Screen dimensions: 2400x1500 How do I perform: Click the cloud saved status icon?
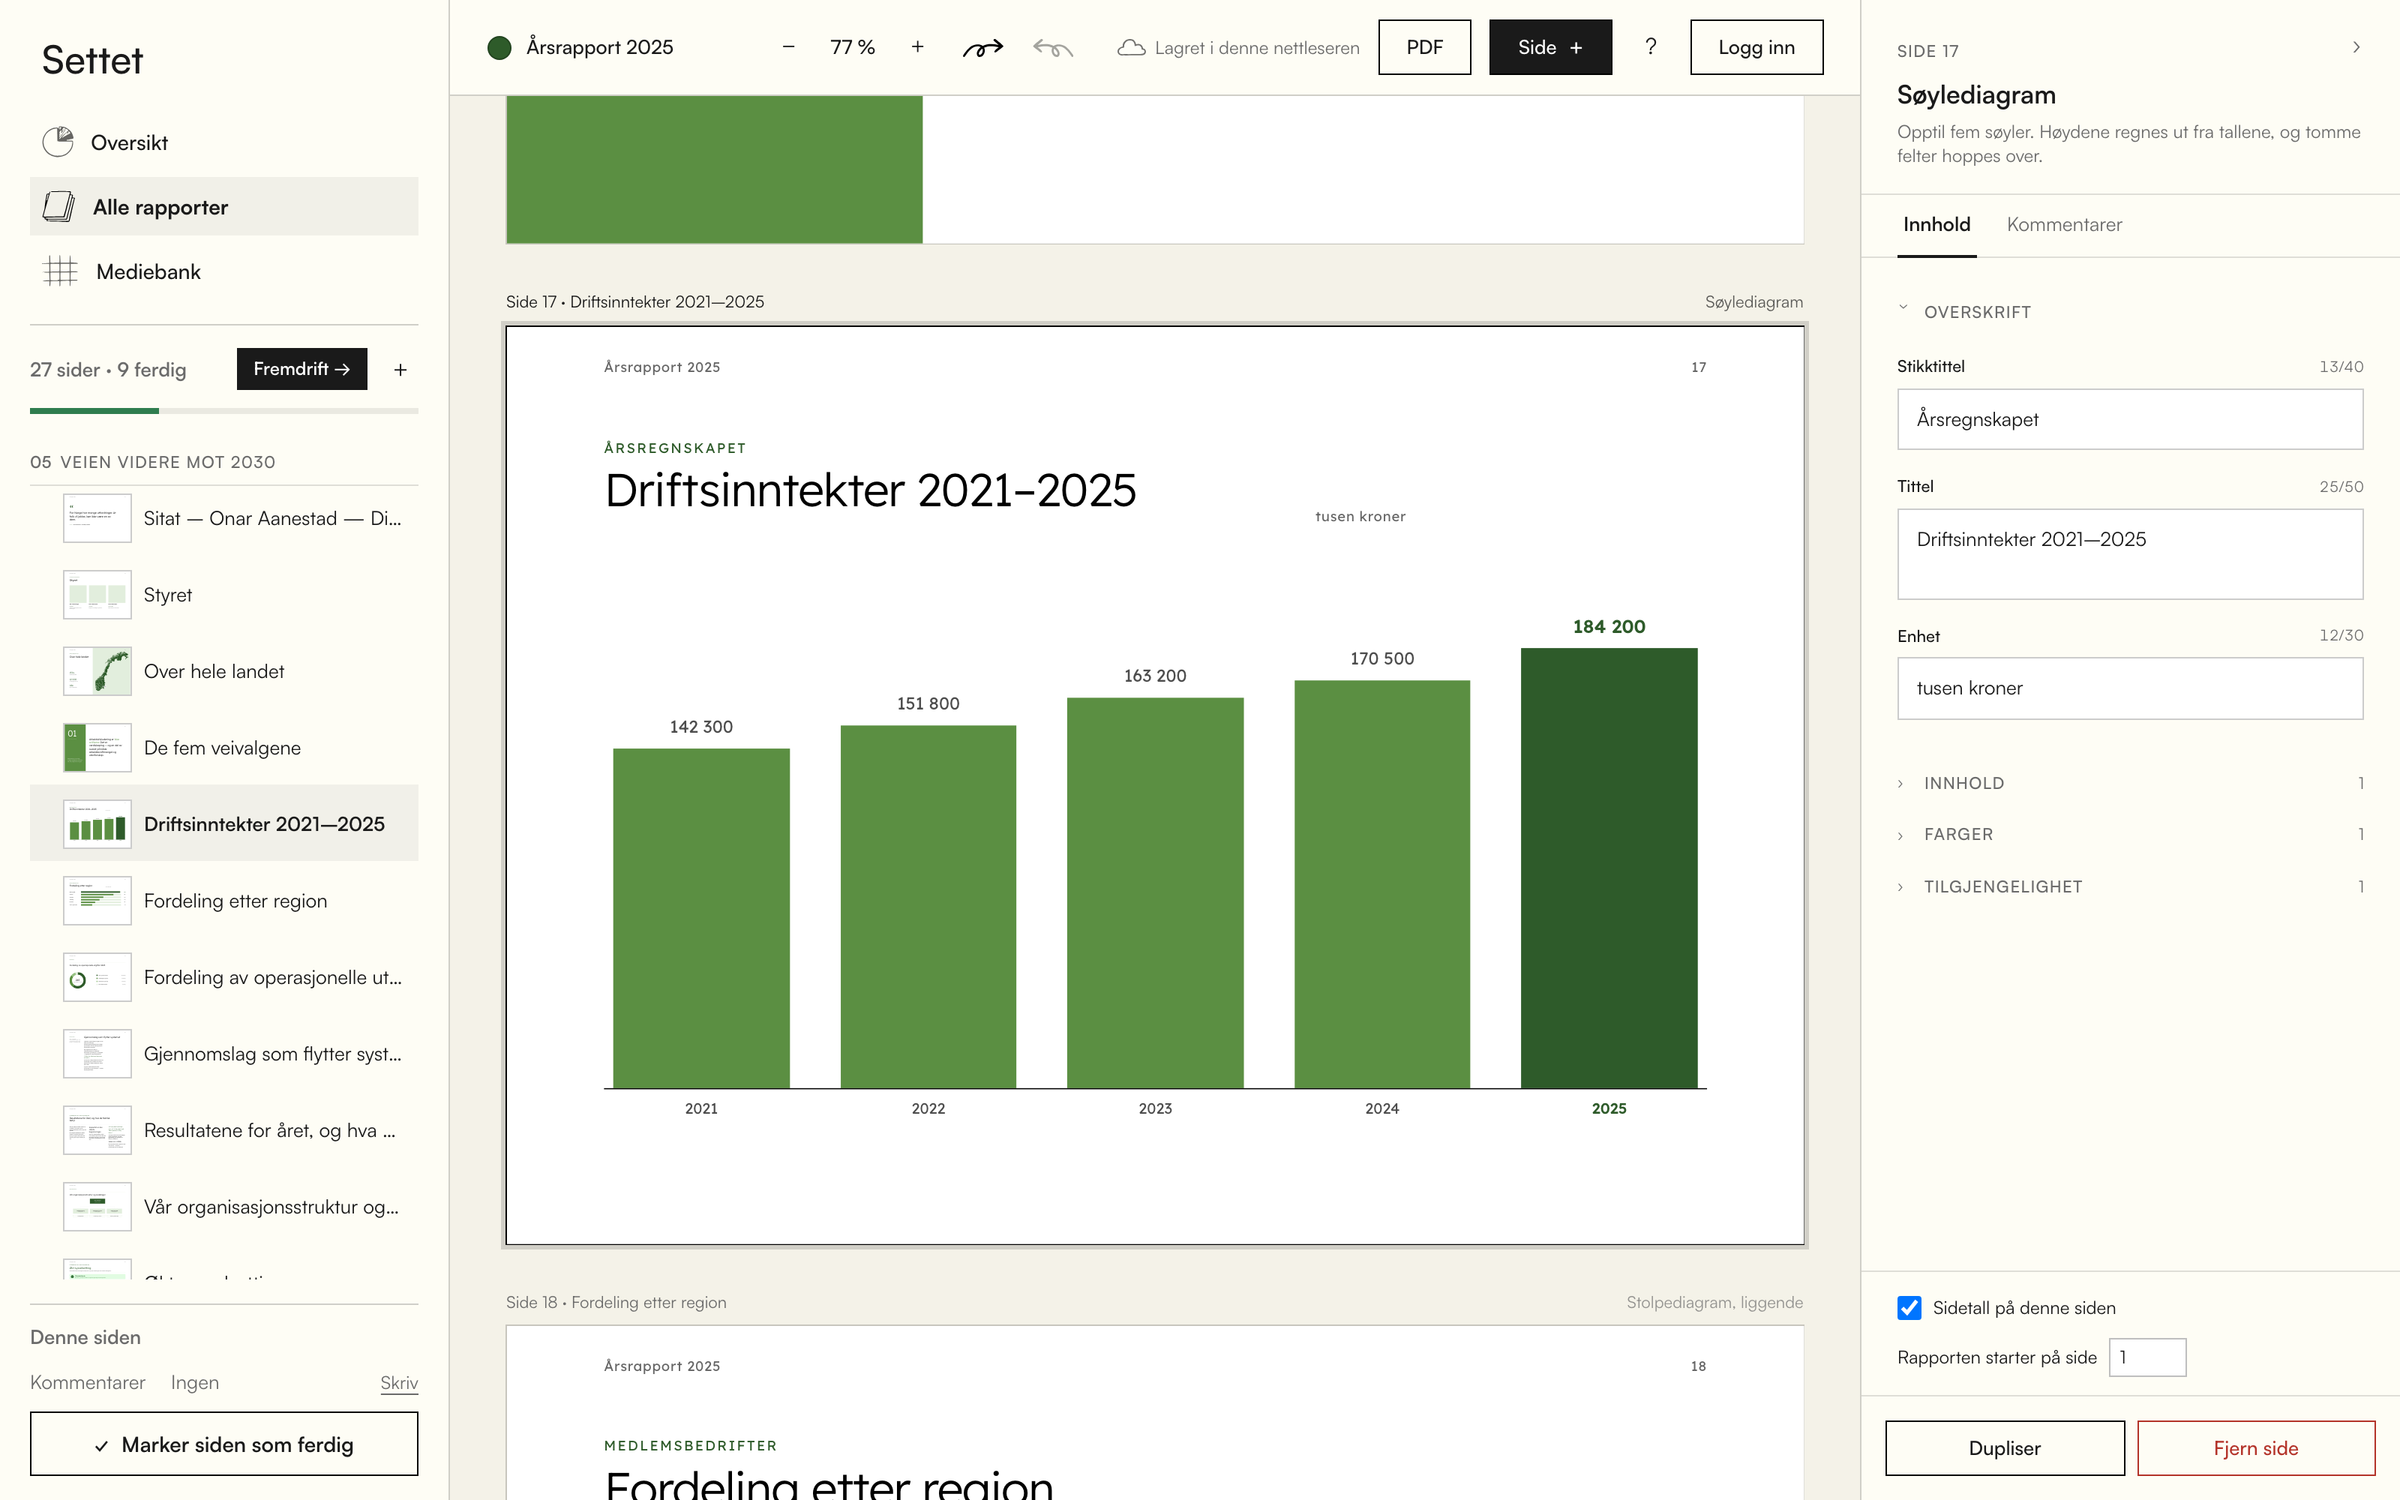coord(1131,47)
